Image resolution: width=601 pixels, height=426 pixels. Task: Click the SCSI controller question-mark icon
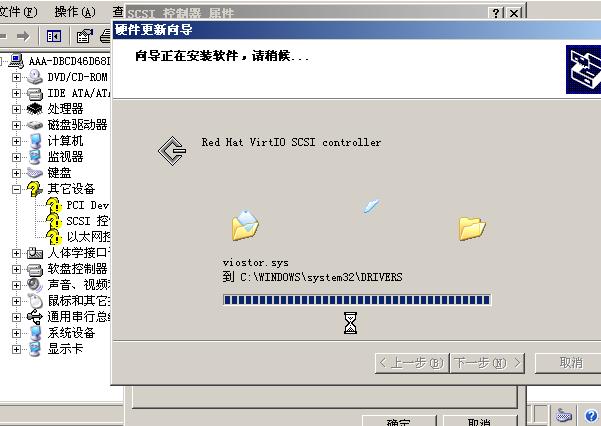54,221
